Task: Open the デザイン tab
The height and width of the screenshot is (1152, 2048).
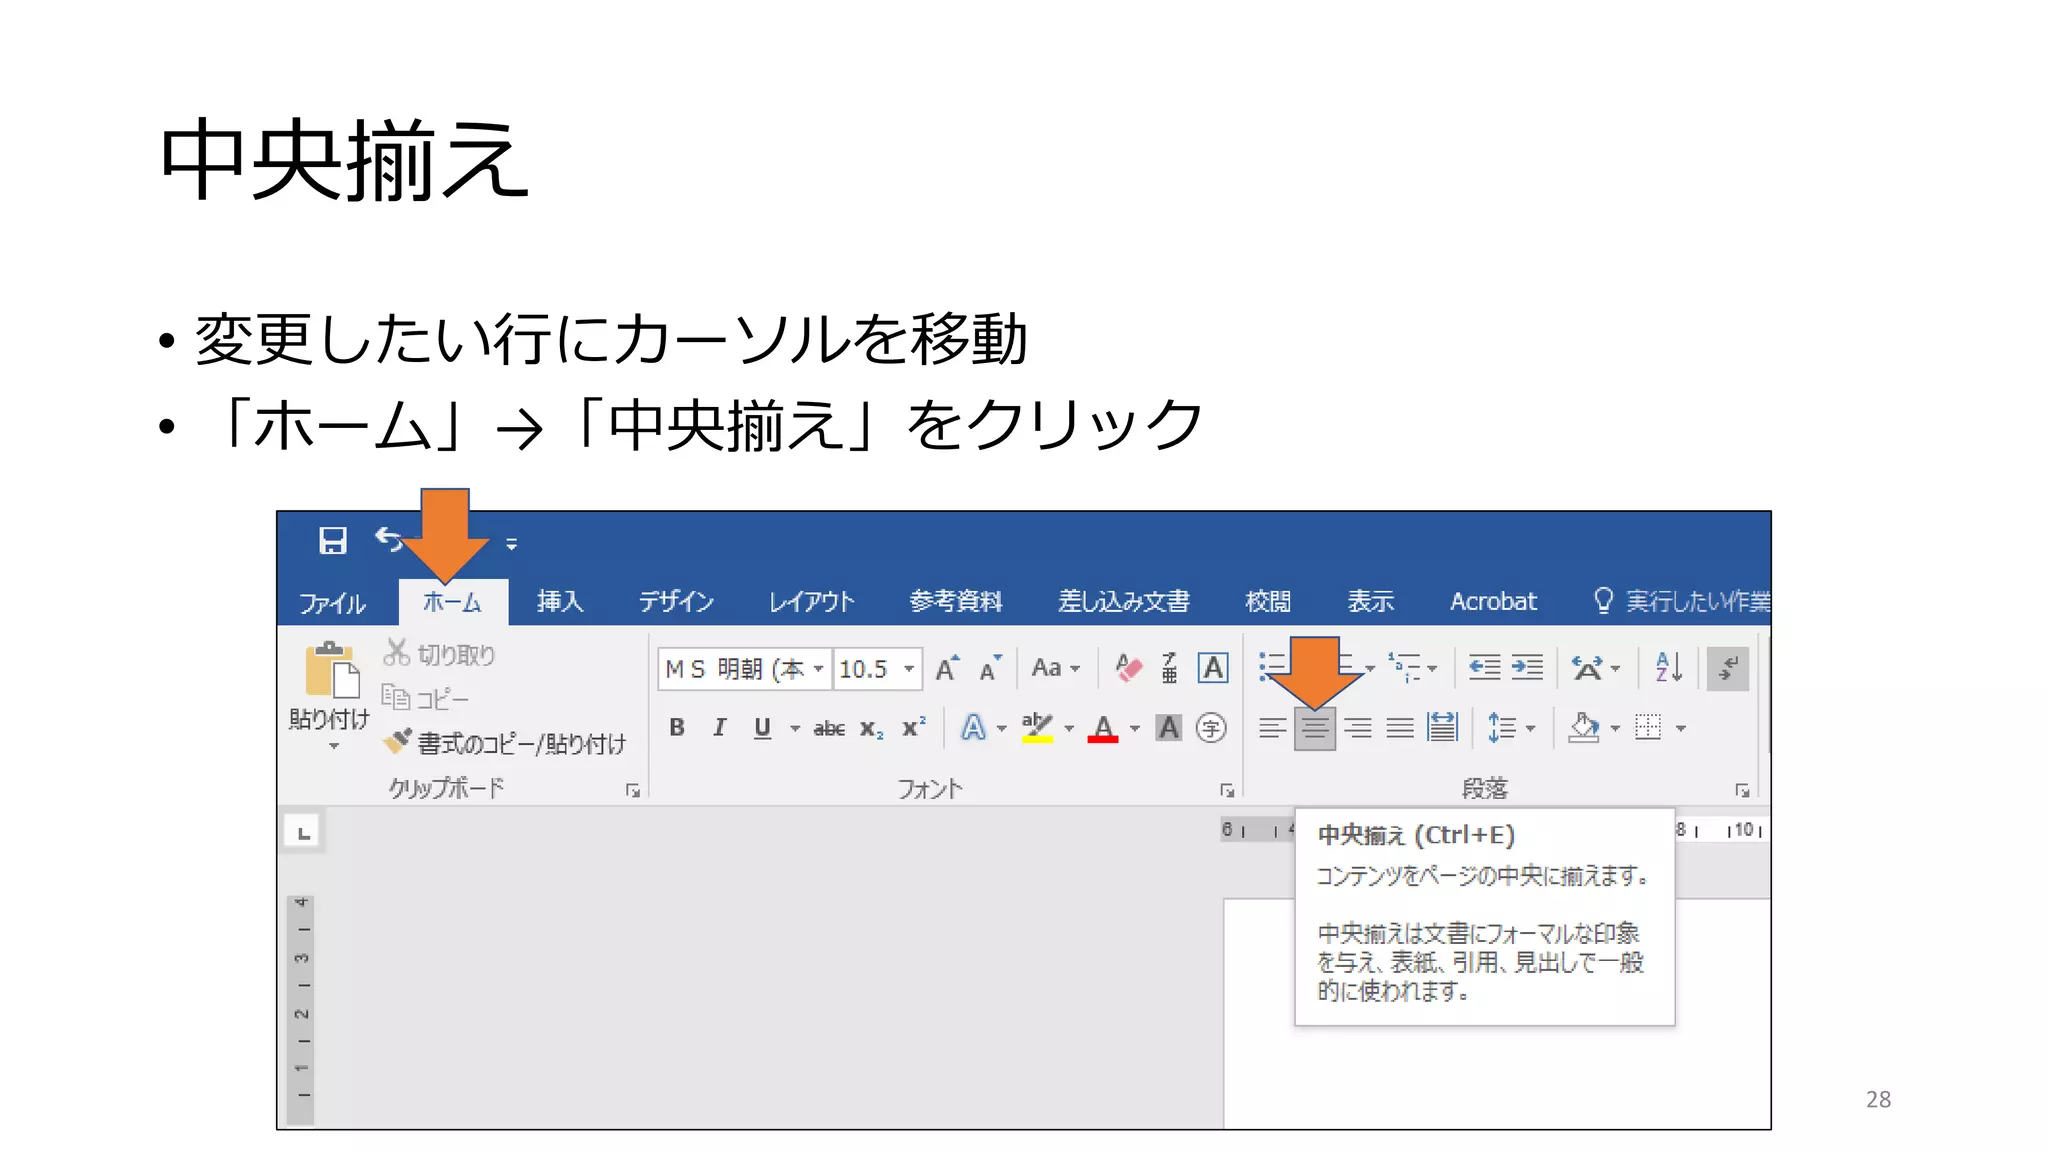Action: point(677,601)
